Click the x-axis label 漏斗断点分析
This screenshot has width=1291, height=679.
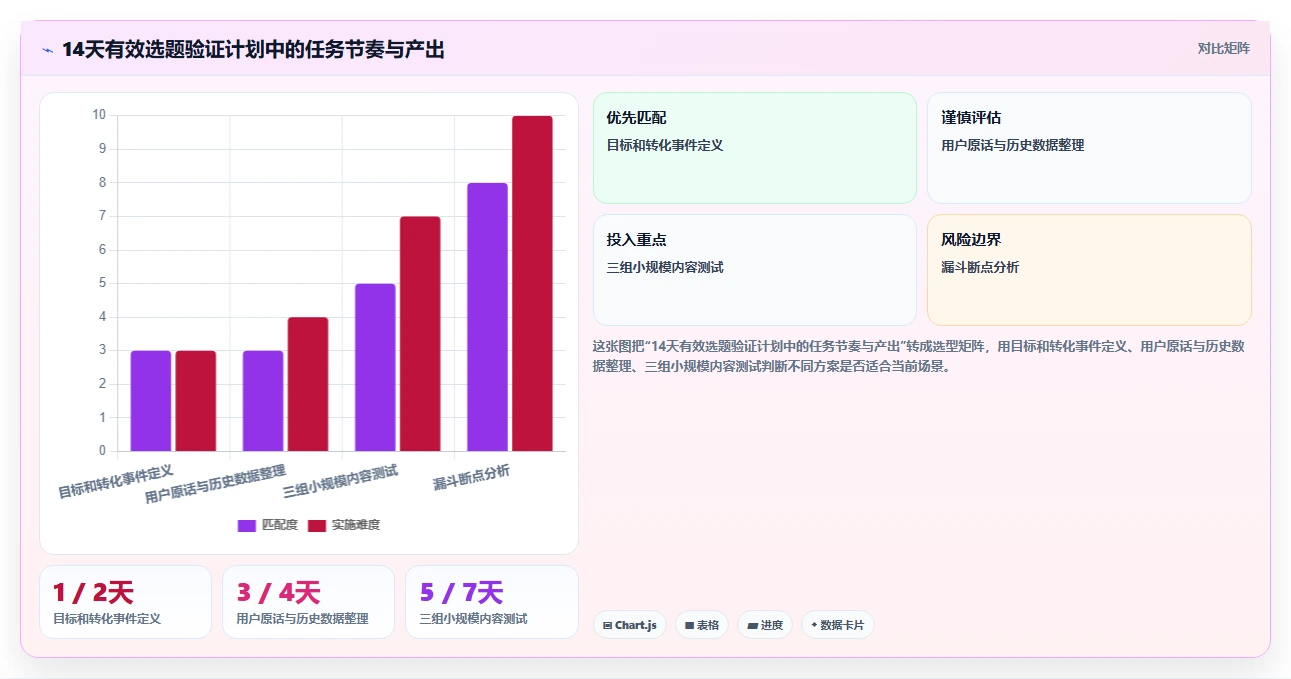[x=471, y=478]
